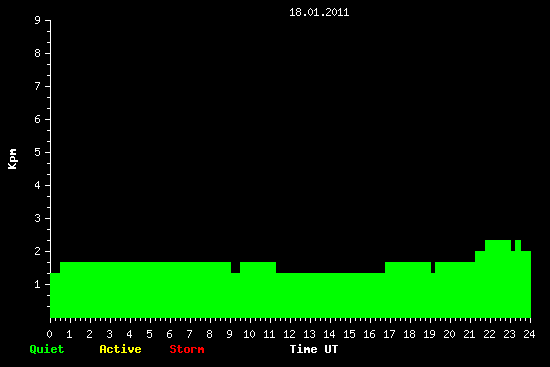The image size is (550, 367).
Task: Click the Time UT axis label
Action: coord(314,349)
